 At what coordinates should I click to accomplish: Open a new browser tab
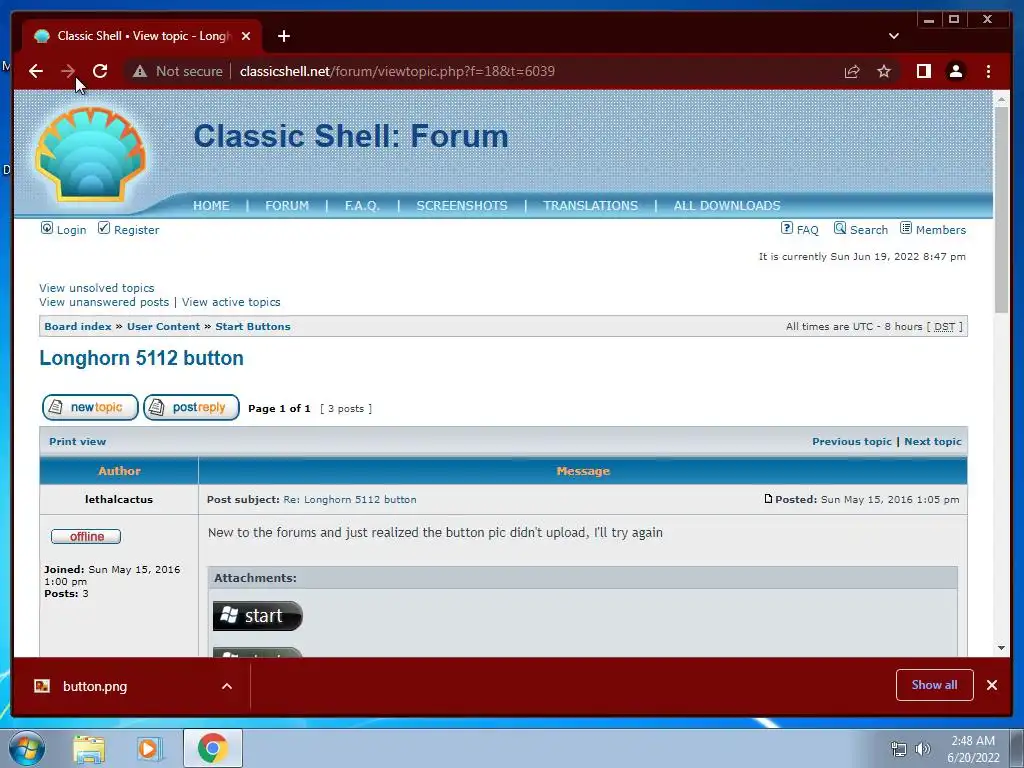pyautogui.click(x=283, y=36)
